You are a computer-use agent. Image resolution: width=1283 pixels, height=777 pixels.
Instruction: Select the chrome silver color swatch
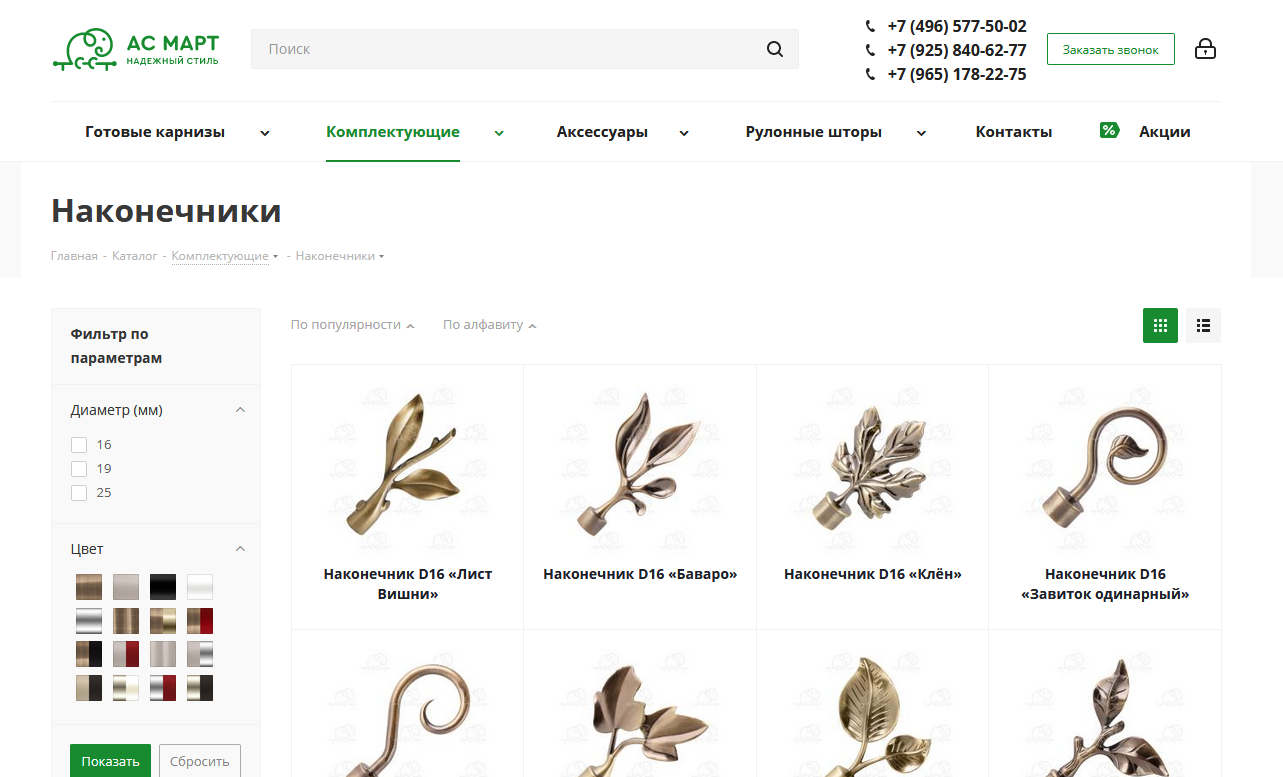coord(89,621)
